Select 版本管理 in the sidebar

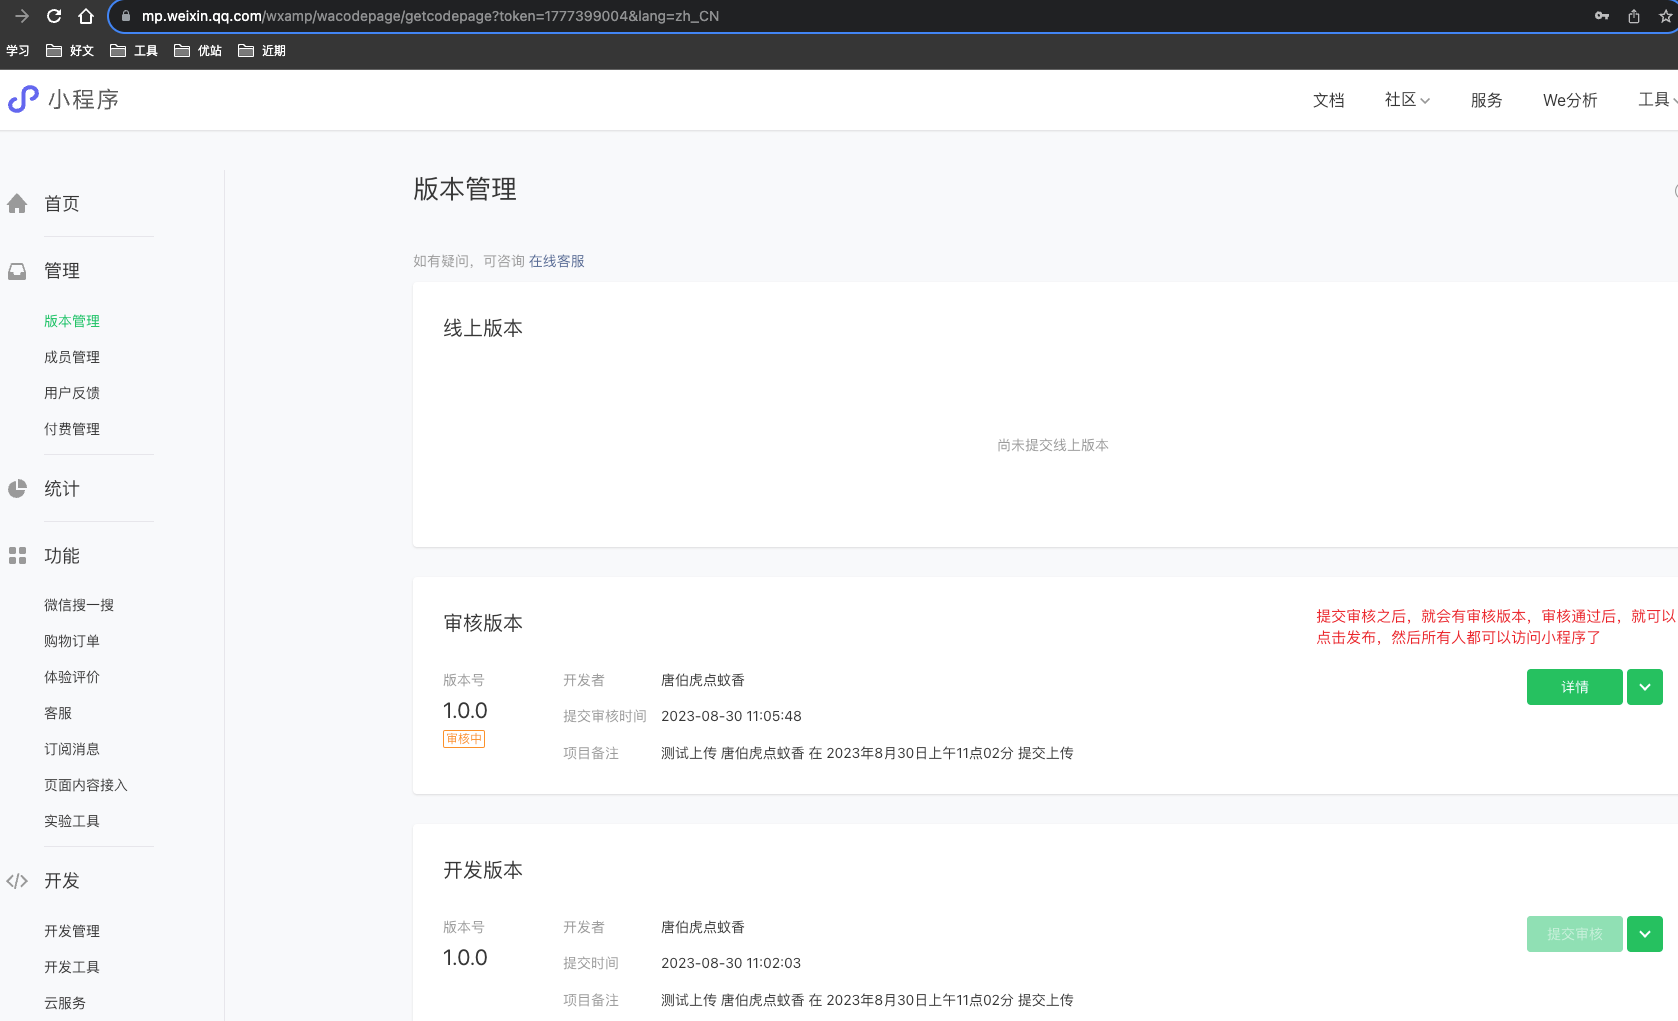click(x=72, y=321)
